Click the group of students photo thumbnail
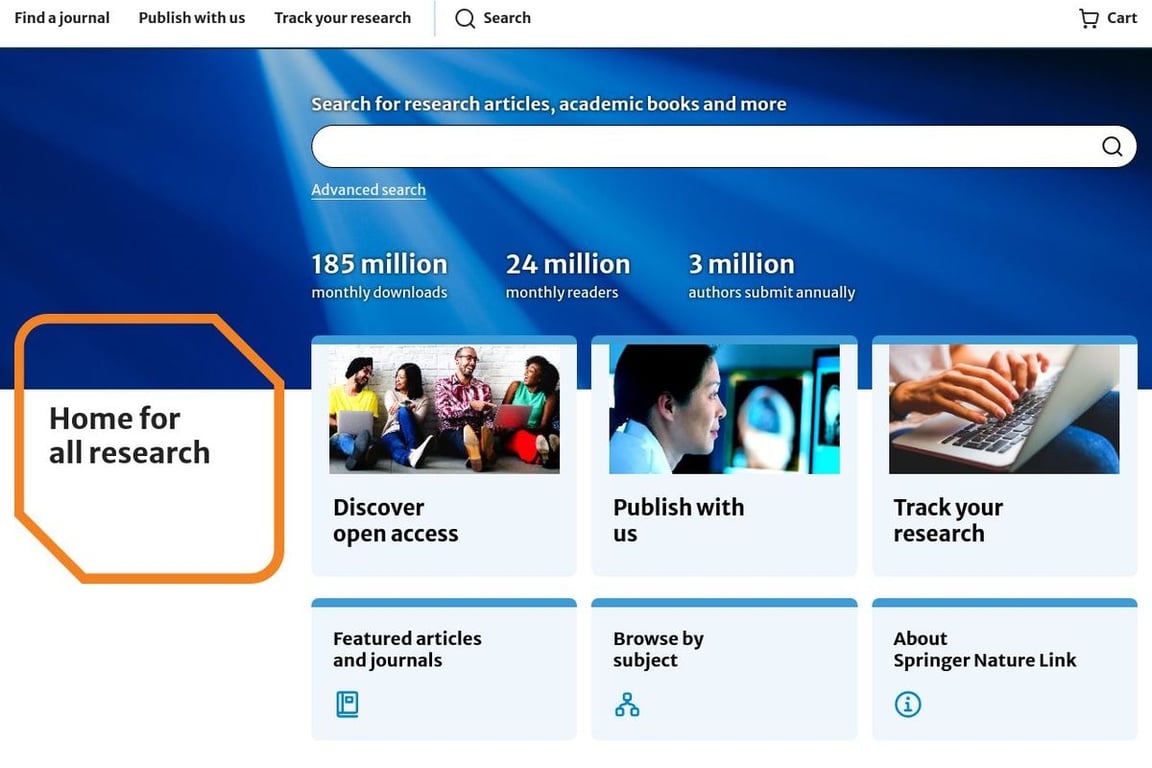This screenshot has width=1152, height=768. pyautogui.click(x=444, y=409)
